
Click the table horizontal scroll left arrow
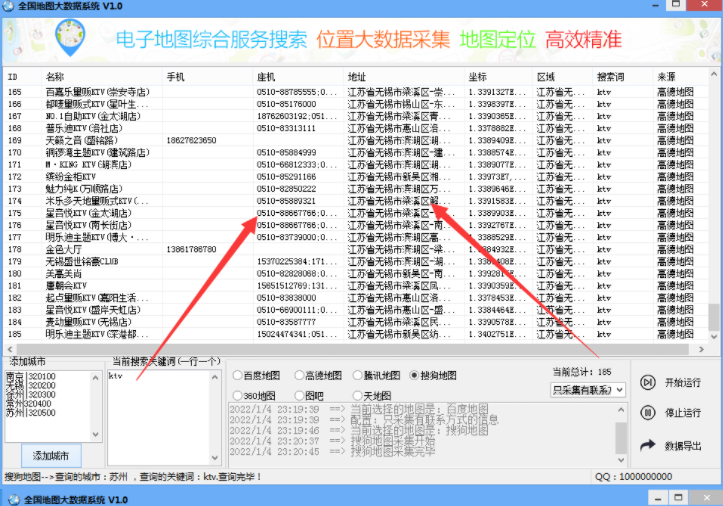[x=10, y=349]
